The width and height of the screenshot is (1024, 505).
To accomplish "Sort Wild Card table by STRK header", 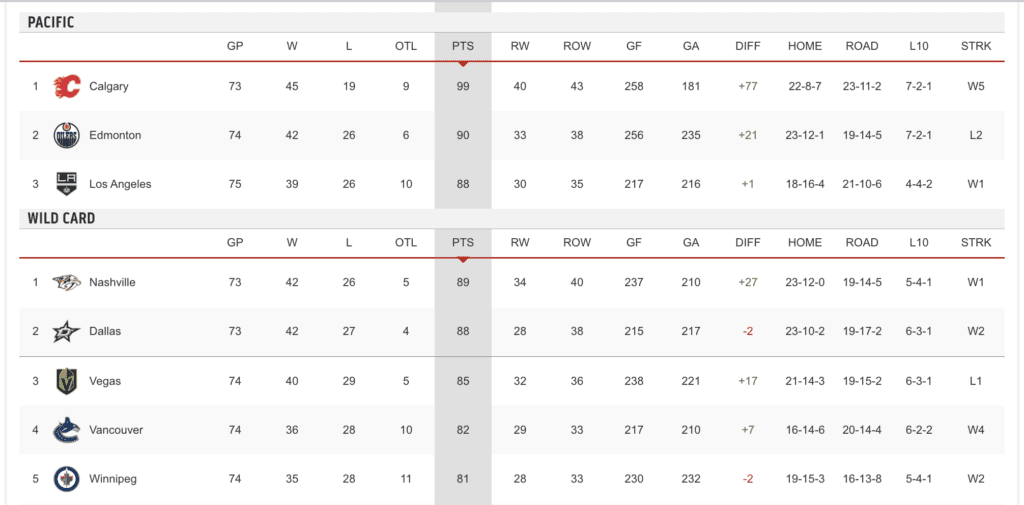I will [x=976, y=242].
